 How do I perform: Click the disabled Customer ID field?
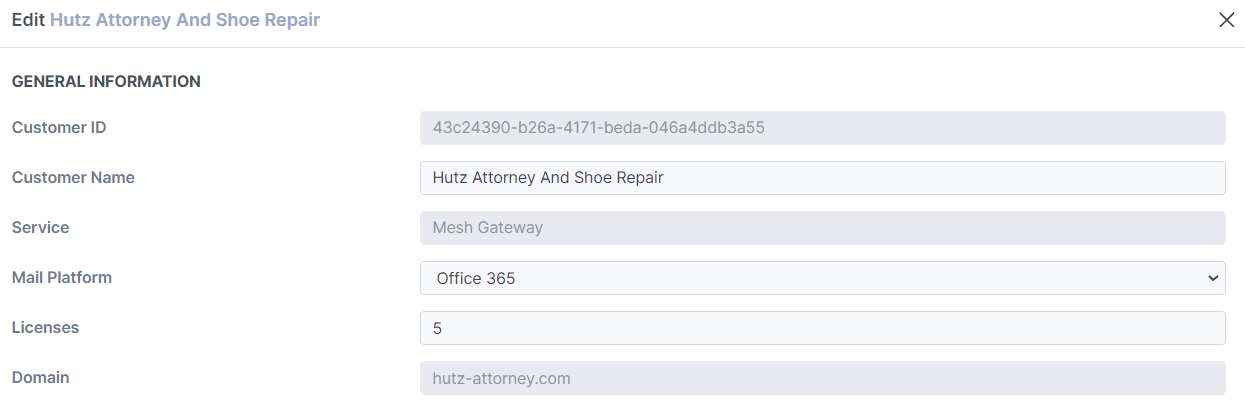822,128
